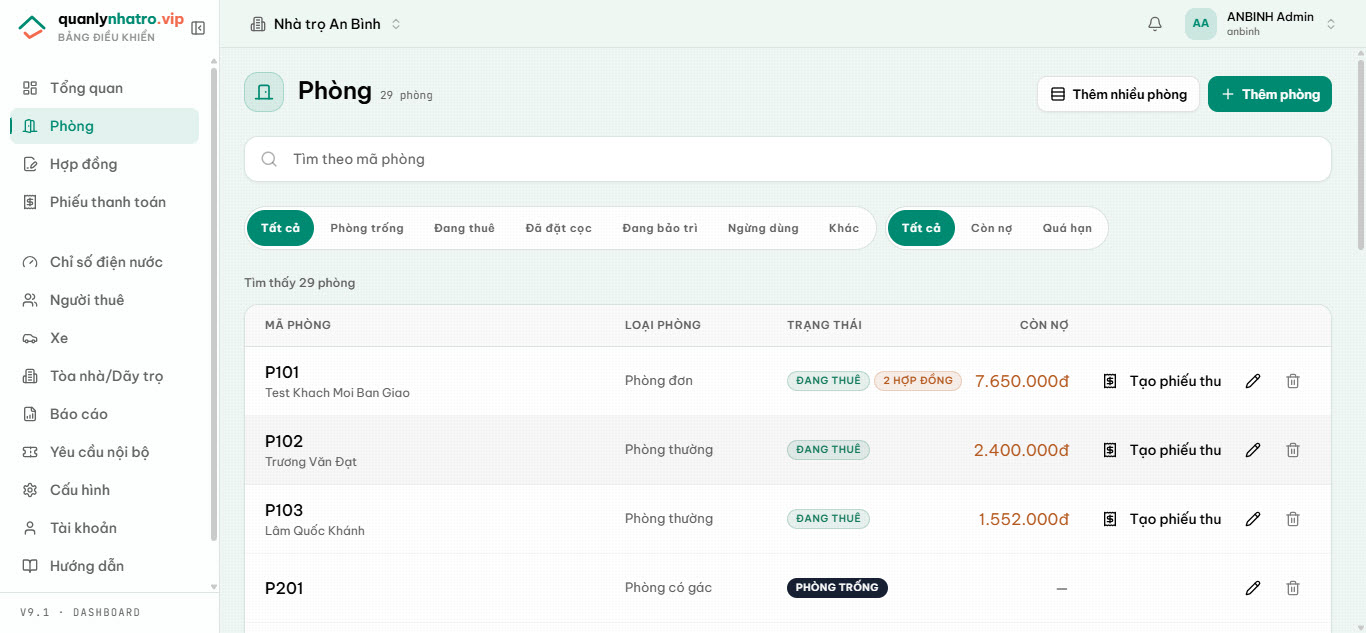The image size is (1366, 633).
Task: Edit room P101 pencil icon
Action: [1253, 381]
